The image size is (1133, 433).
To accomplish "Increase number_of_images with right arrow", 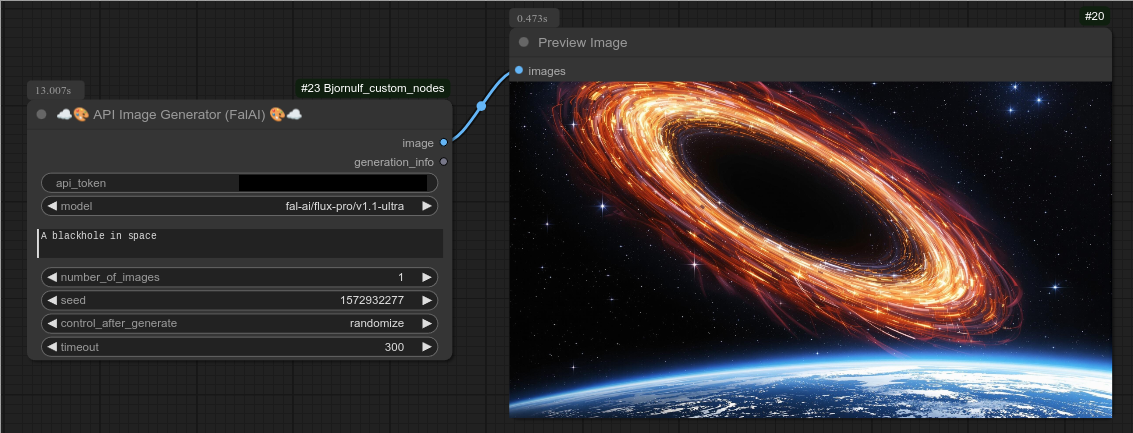I will click(x=427, y=277).
